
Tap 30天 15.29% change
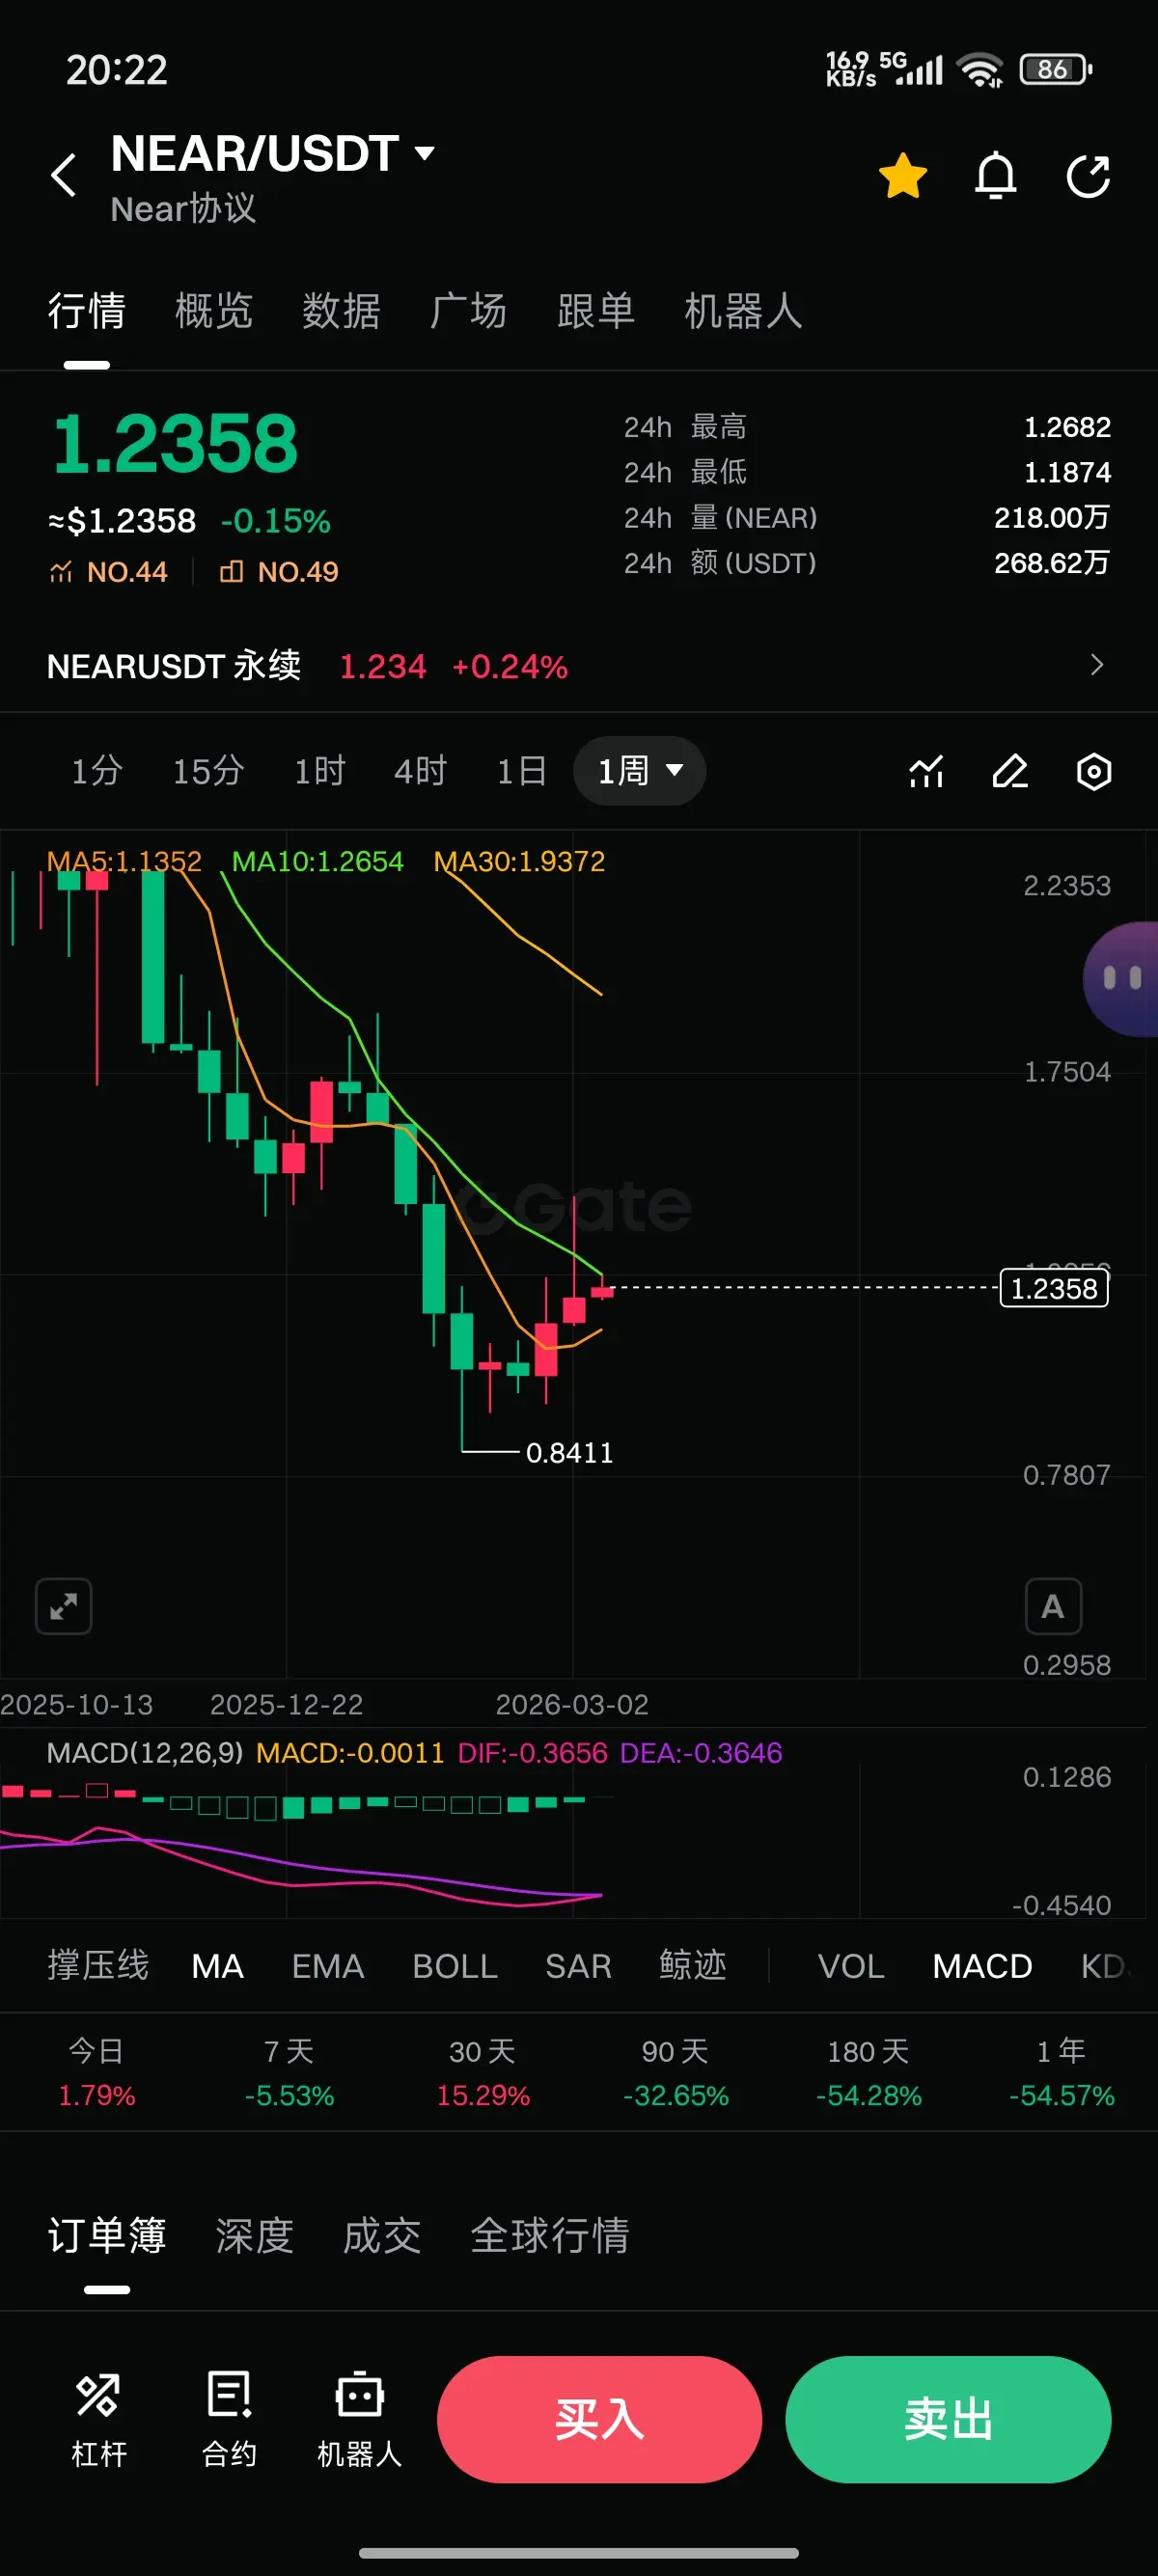click(x=482, y=2073)
